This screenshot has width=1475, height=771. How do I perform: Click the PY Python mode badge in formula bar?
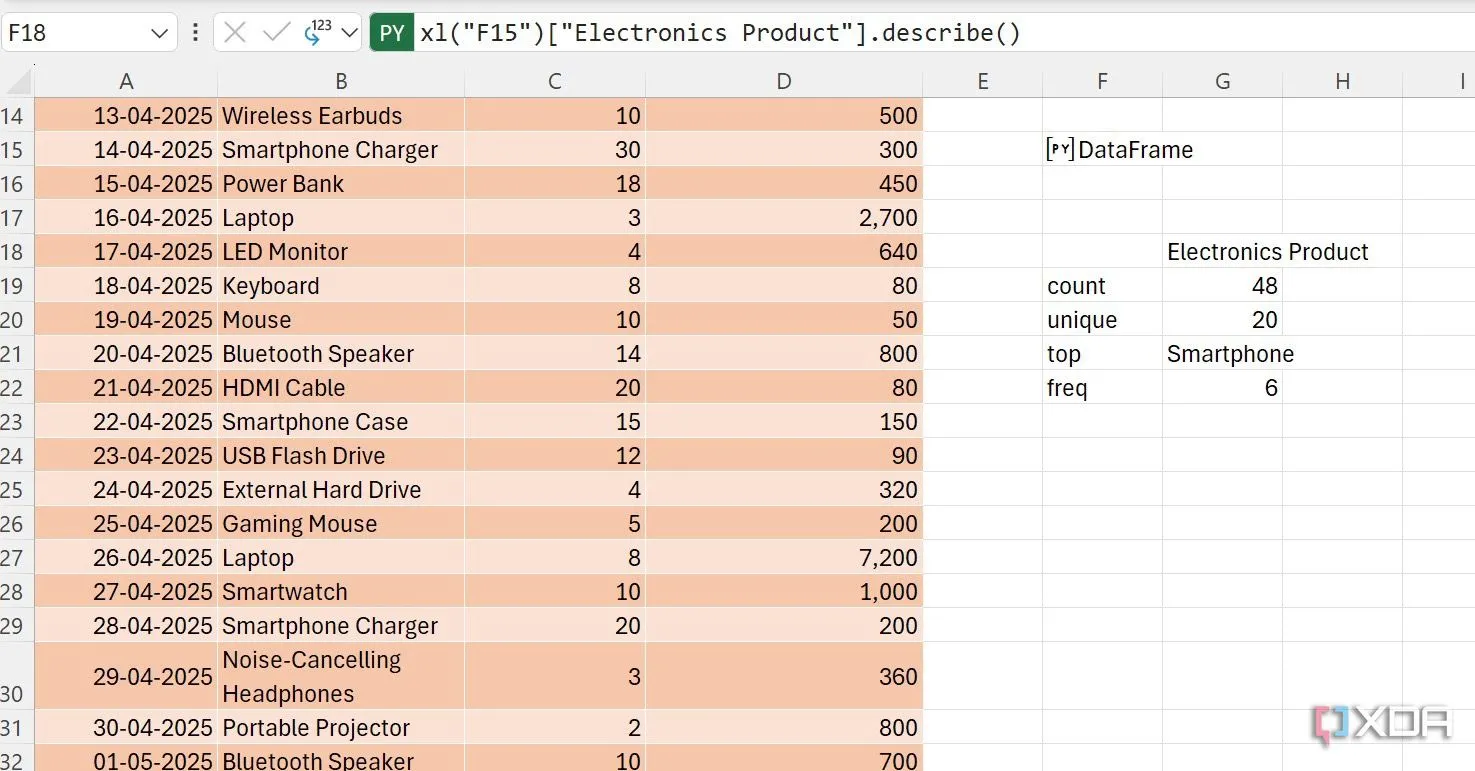tap(392, 32)
